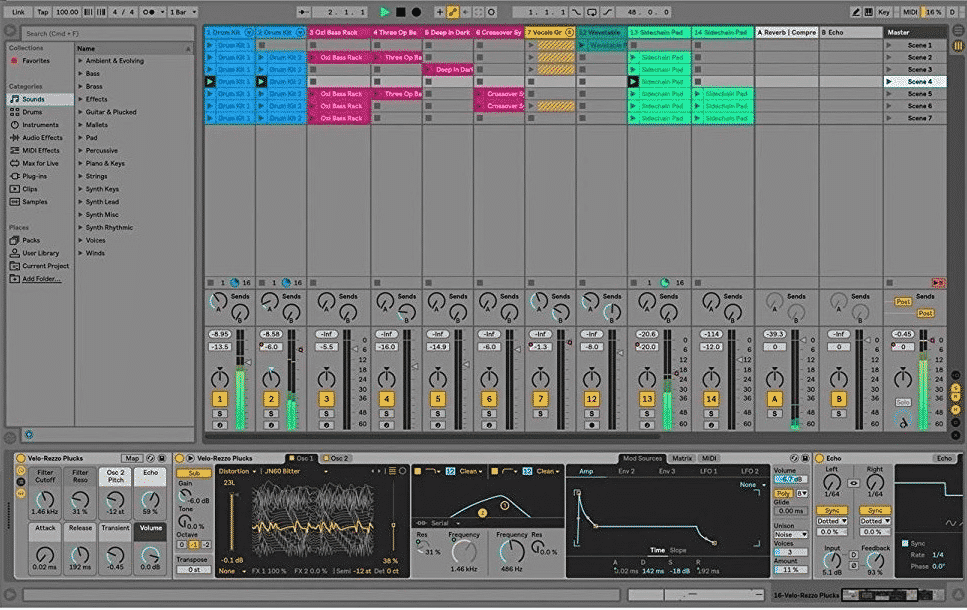This screenshot has height=610, width=967.
Task: Open the Matrix tab in Wavetable's mod section
Action: pos(684,457)
